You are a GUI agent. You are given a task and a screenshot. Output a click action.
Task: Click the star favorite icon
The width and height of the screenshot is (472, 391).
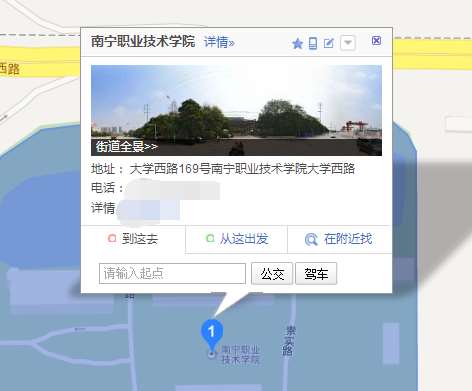pyautogui.click(x=297, y=43)
